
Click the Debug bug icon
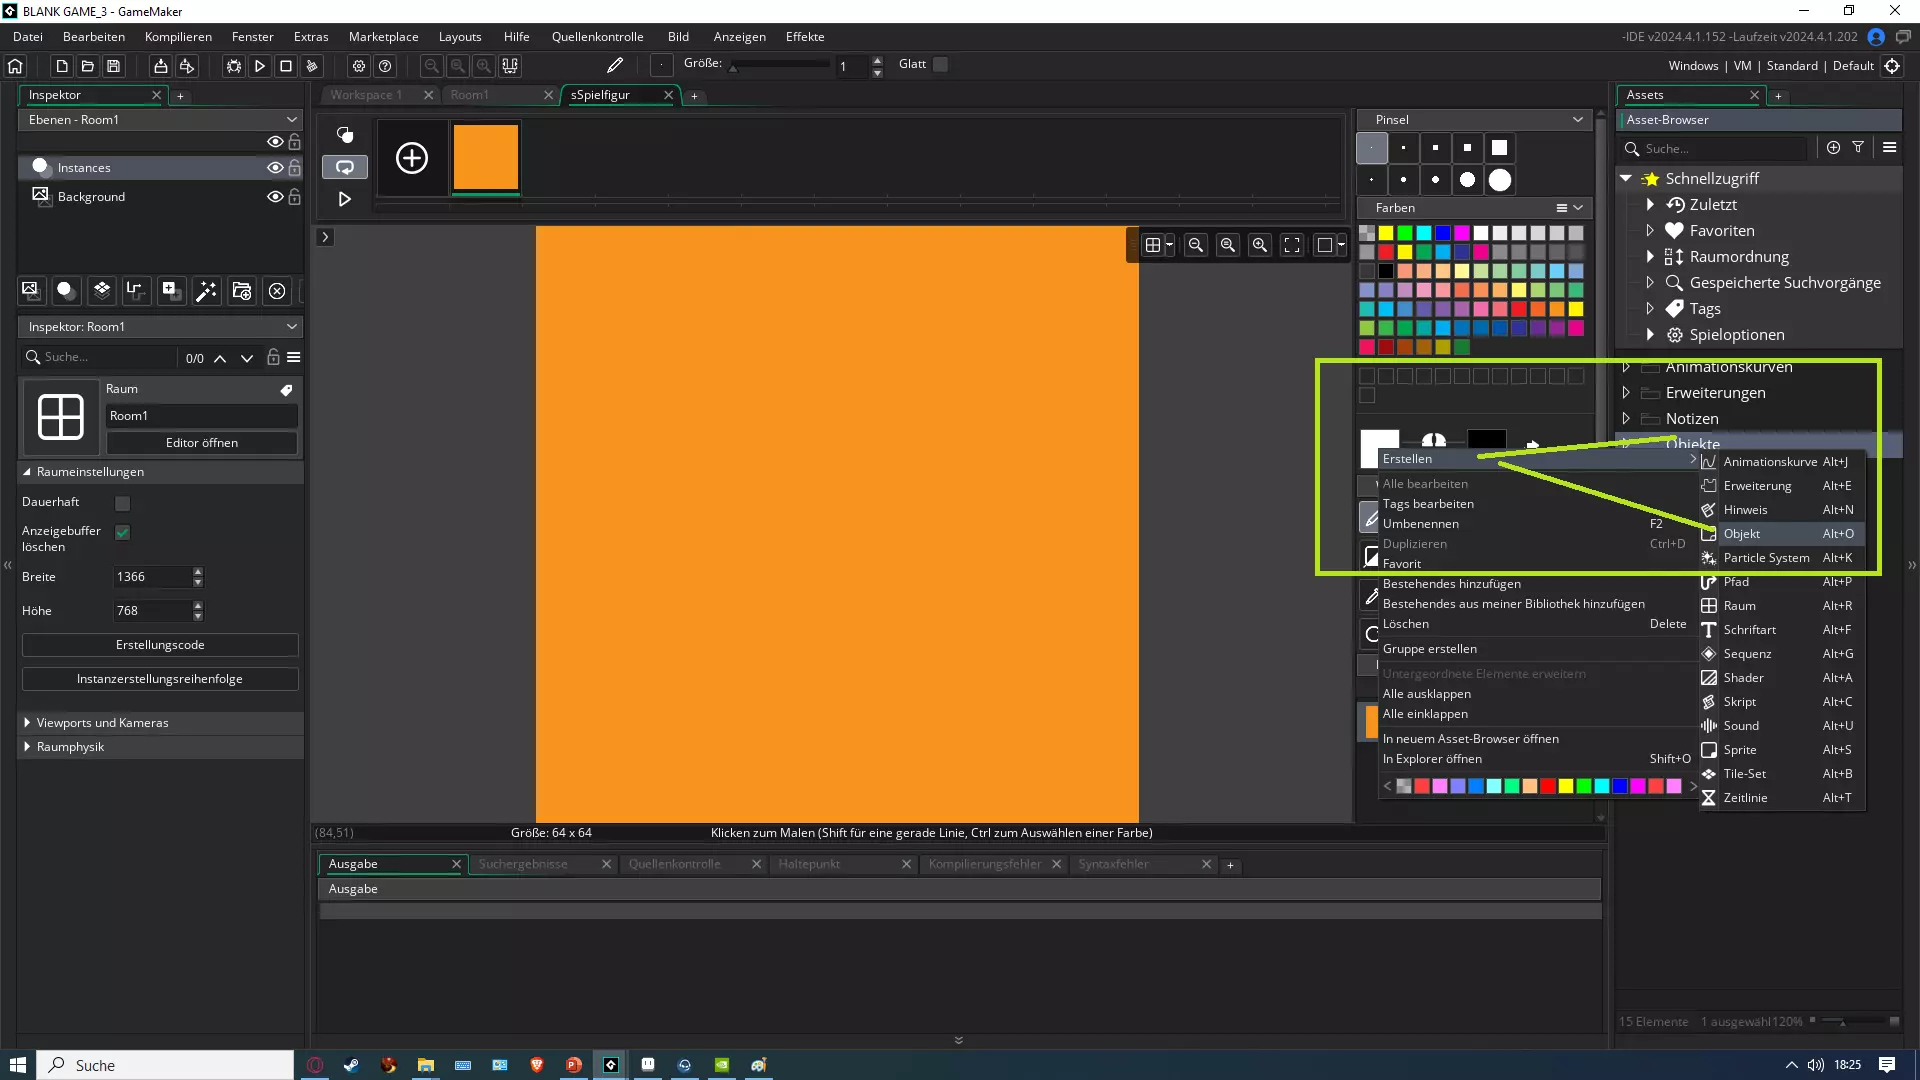click(x=233, y=66)
